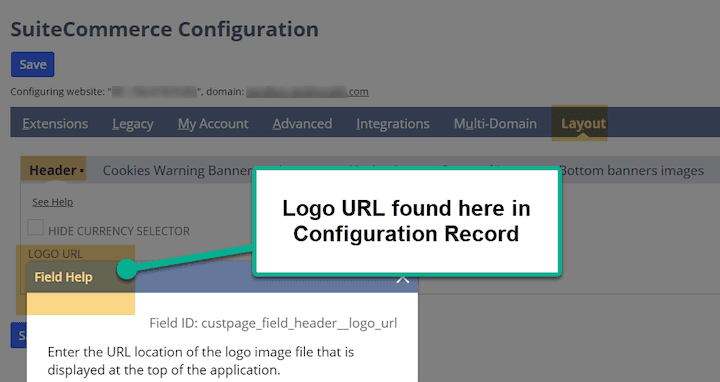Click the Field Help popup title
Screen dimensions: 720x382
pyautogui.click(x=63, y=277)
